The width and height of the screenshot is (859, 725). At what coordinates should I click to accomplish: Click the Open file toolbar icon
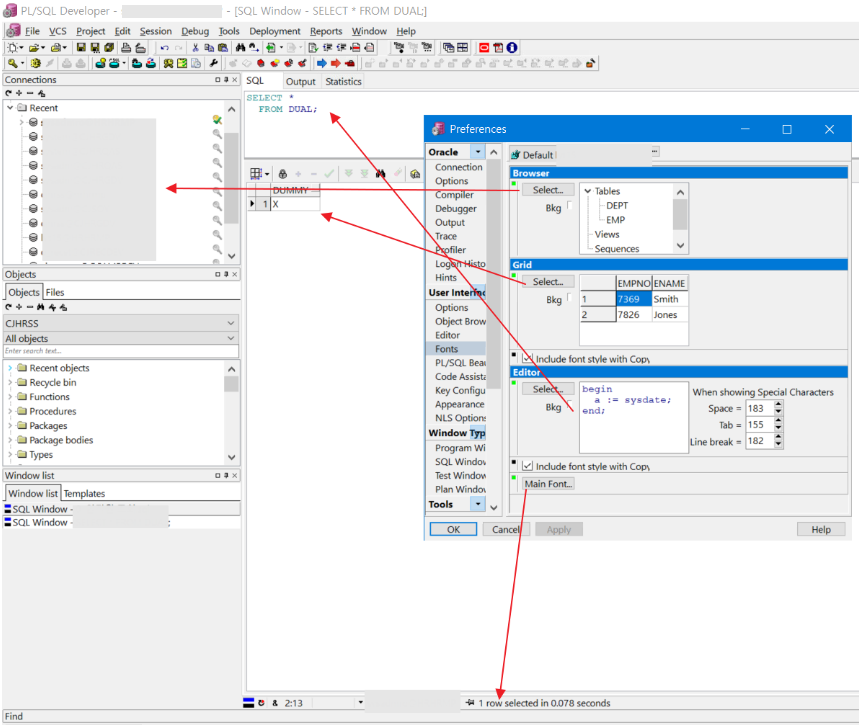[34, 48]
